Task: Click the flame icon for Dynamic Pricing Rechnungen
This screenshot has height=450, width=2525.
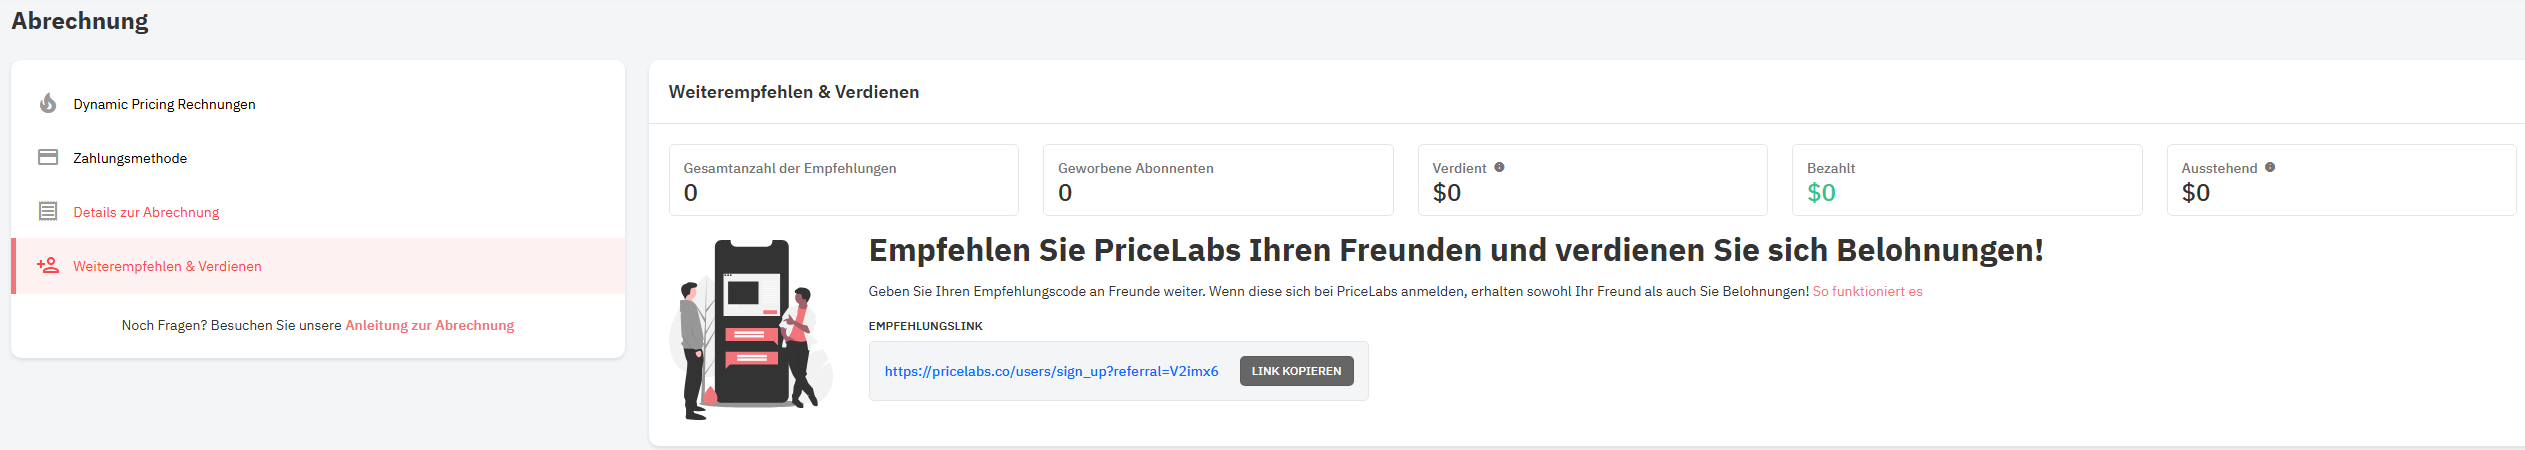Action: point(47,103)
